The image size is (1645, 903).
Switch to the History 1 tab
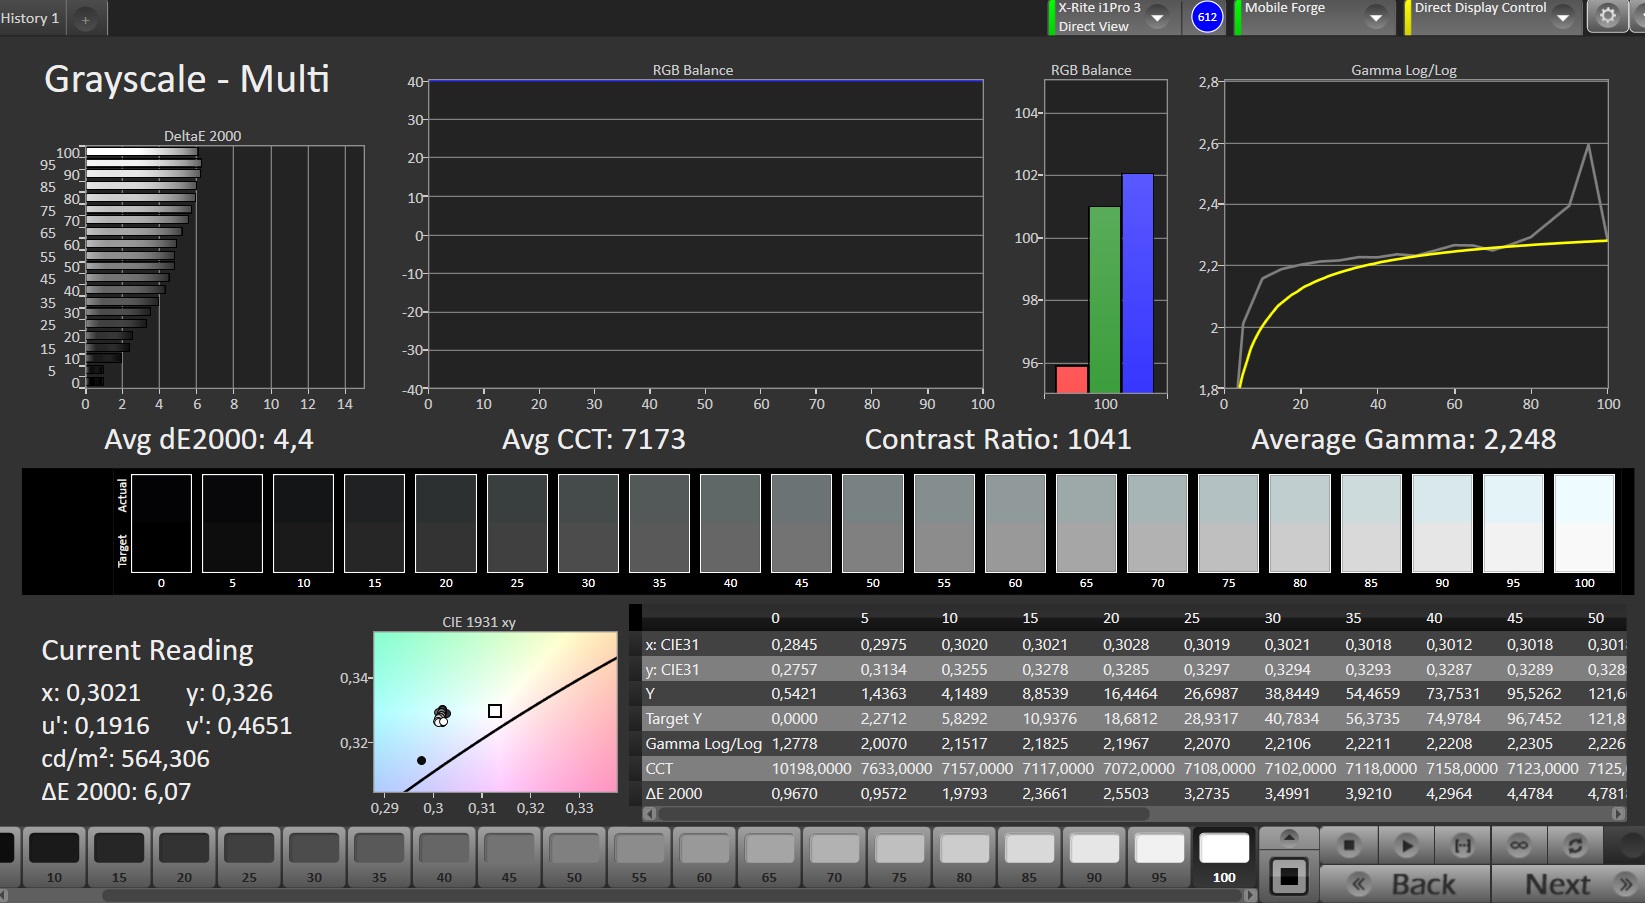pos(30,18)
